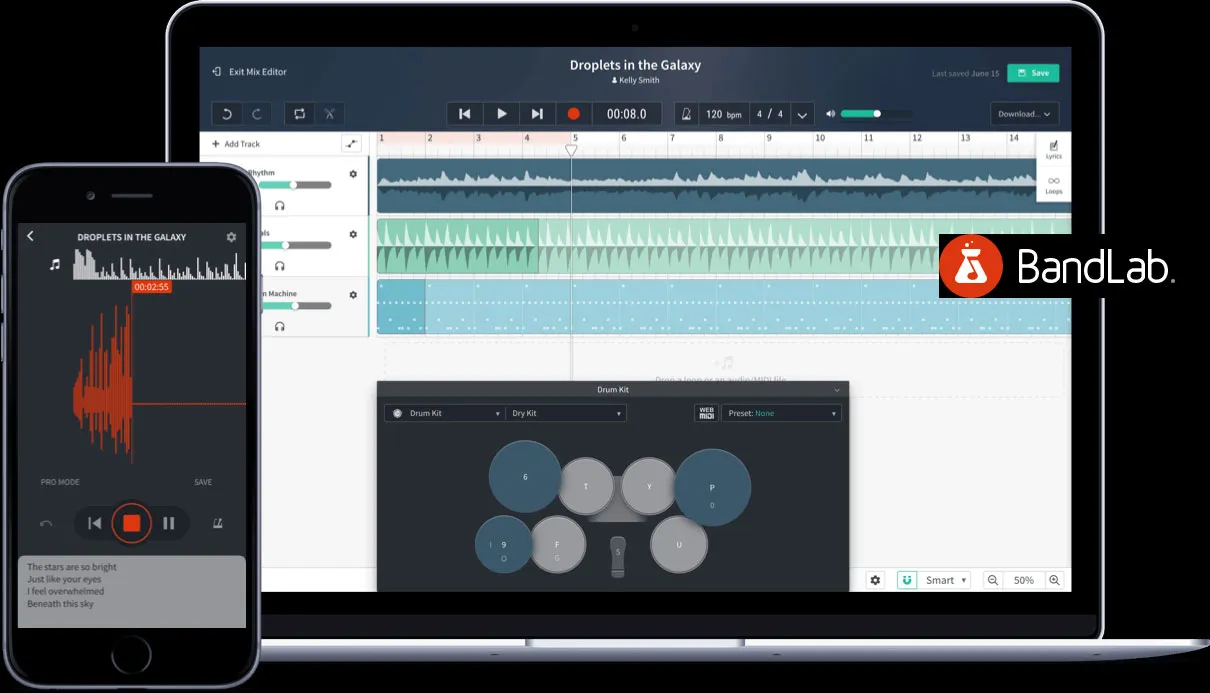This screenshot has width=1210, height=693.
Task: Open the Drum Kit instrument dropdown
Action: pyautogui.click(x=445, y=413)
